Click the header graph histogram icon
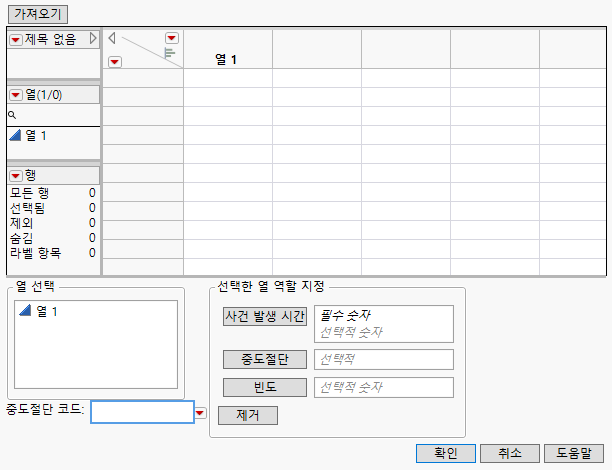Viewport: 612px width, 470px height. pyautogui.click(x=169, y=53)
